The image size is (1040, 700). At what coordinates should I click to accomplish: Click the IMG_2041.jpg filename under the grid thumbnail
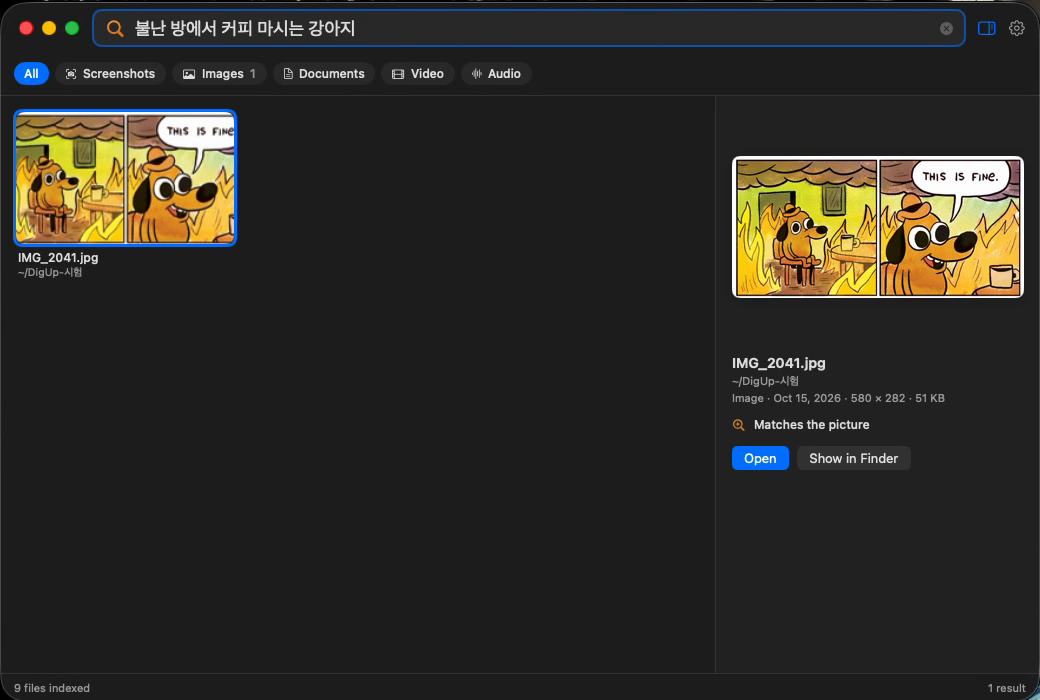click(58, 257)
